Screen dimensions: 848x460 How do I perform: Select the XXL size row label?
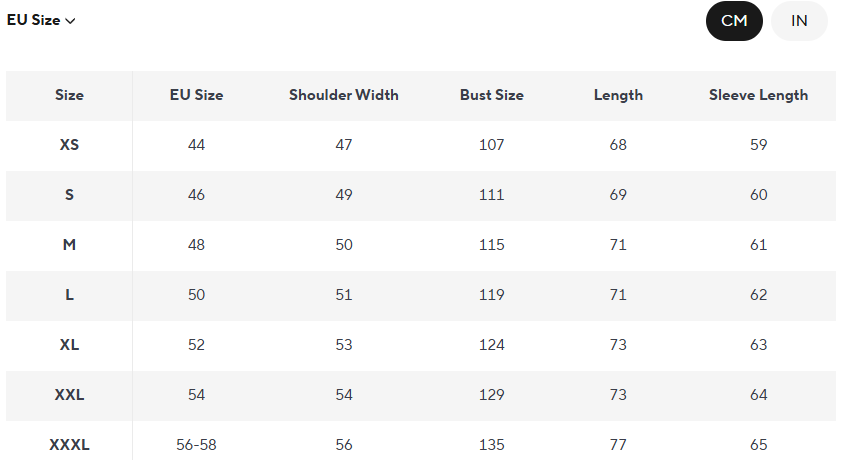point(69,395)
